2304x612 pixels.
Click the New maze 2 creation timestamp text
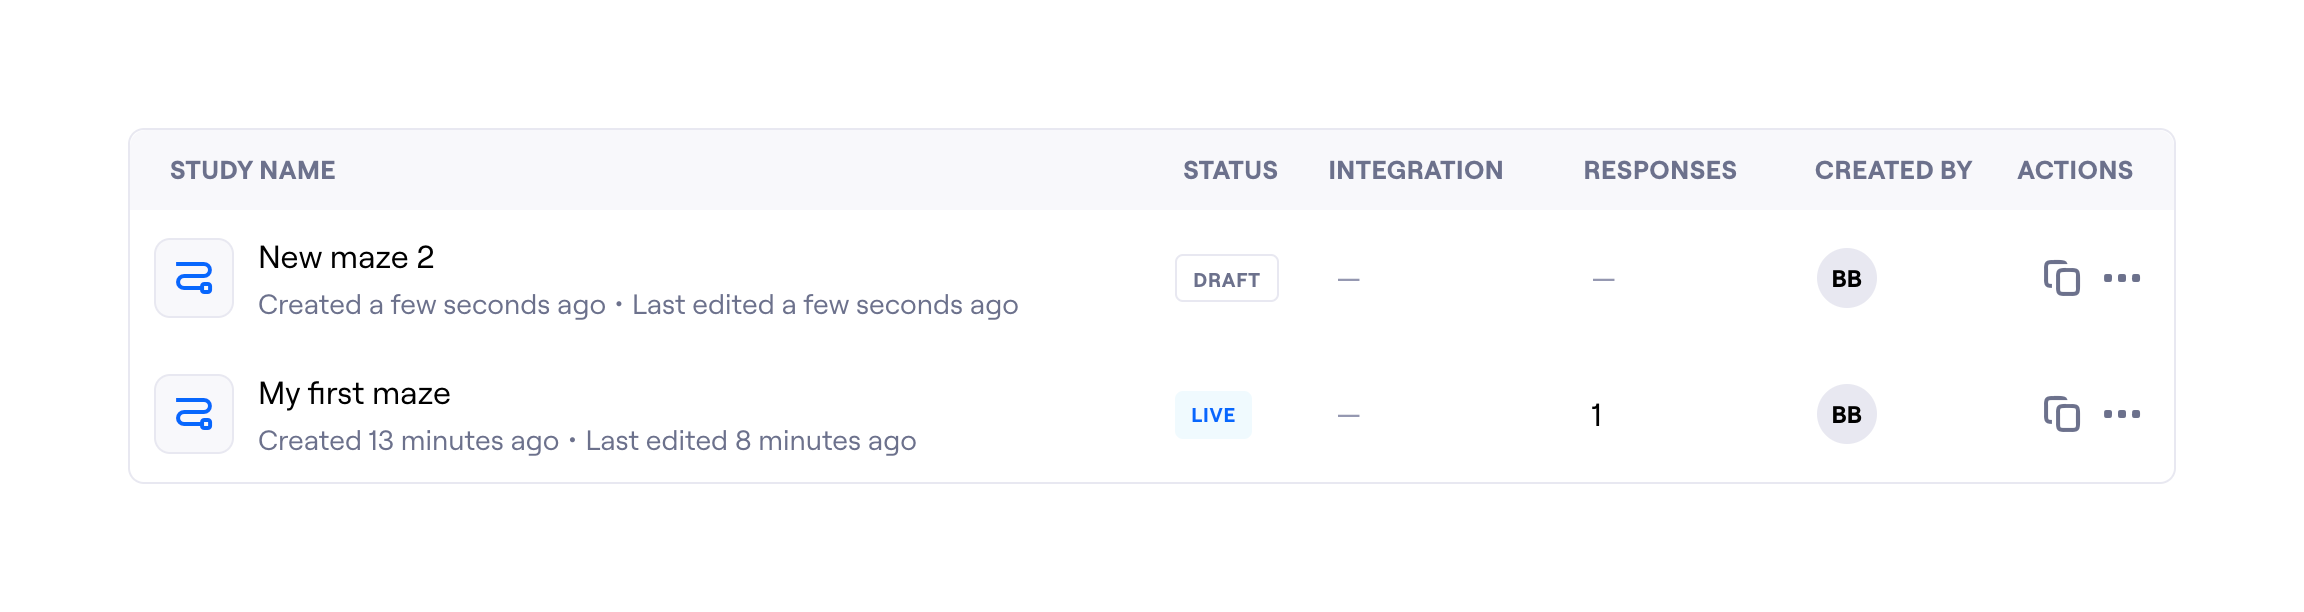[432, 305]
